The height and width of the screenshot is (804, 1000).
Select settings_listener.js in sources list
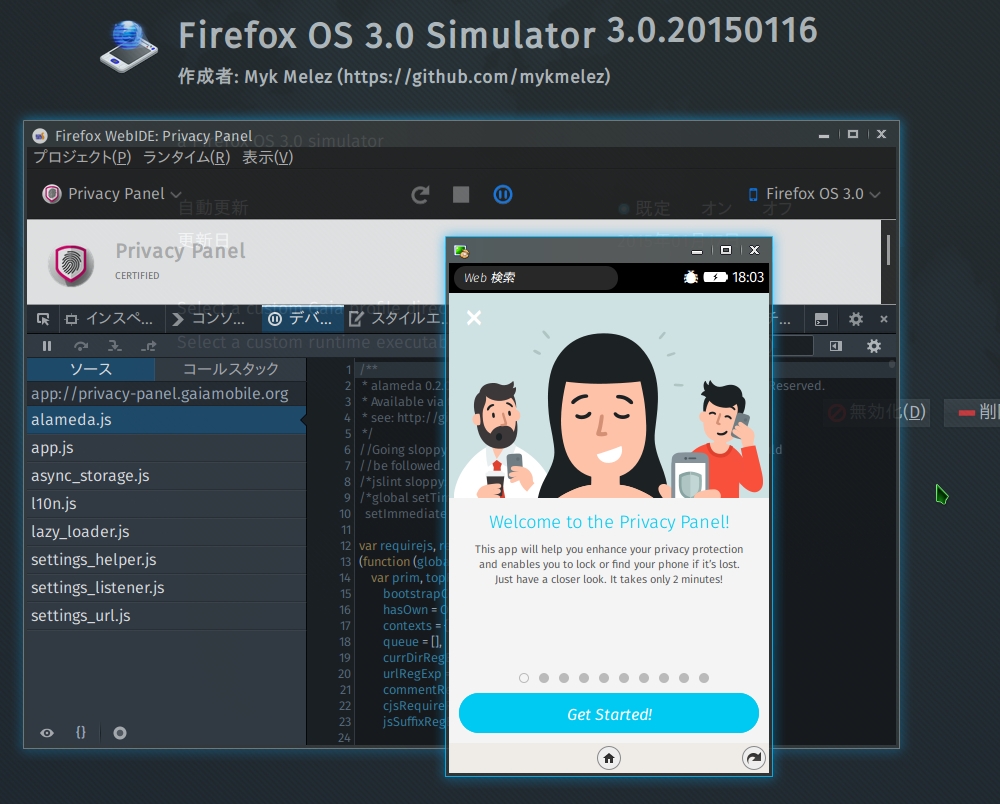point(166,588)
